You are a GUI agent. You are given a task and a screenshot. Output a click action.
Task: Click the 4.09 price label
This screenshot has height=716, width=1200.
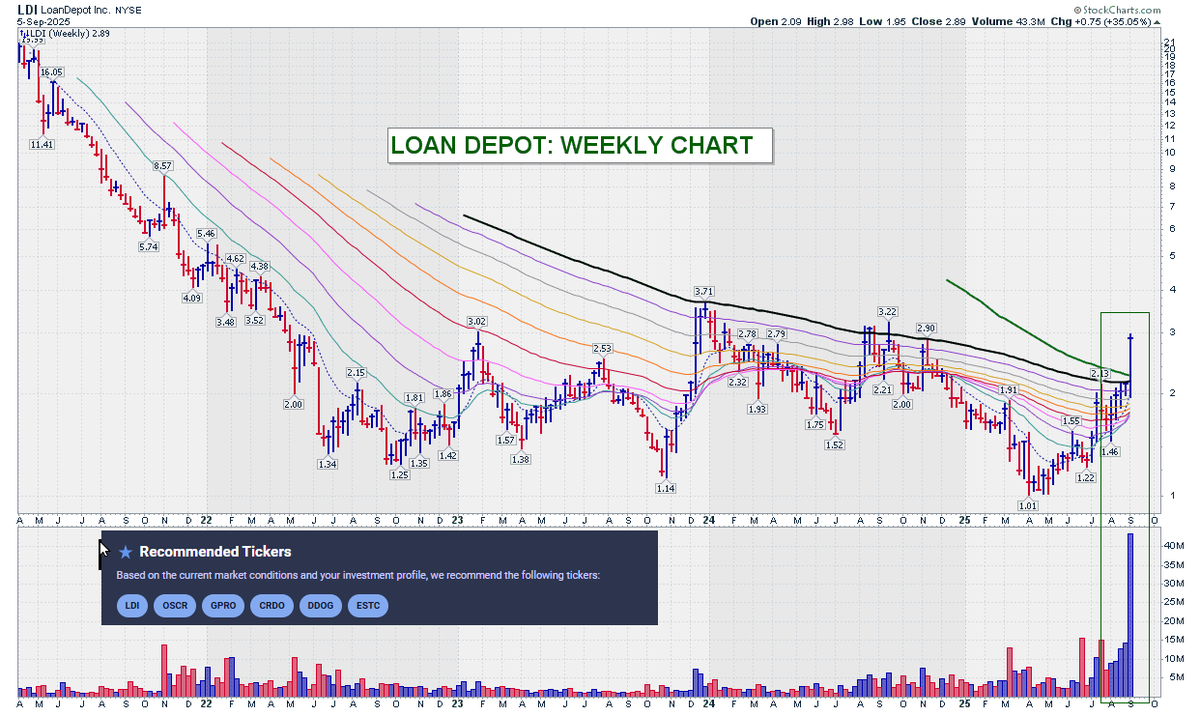(191, 297)
